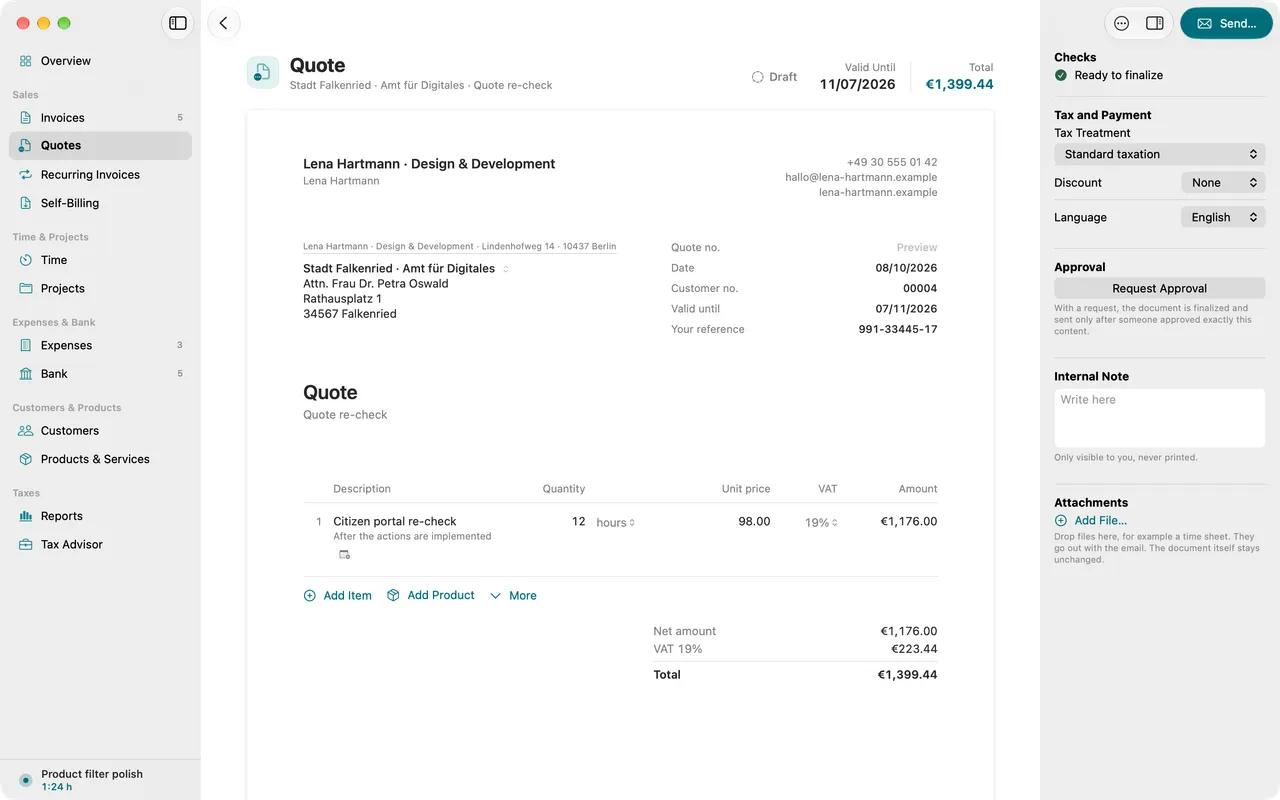Image resolution: width=1280 pixels, height=800 pixels.
Task: Click Request Approval button
Action: tap(1160, 288)
